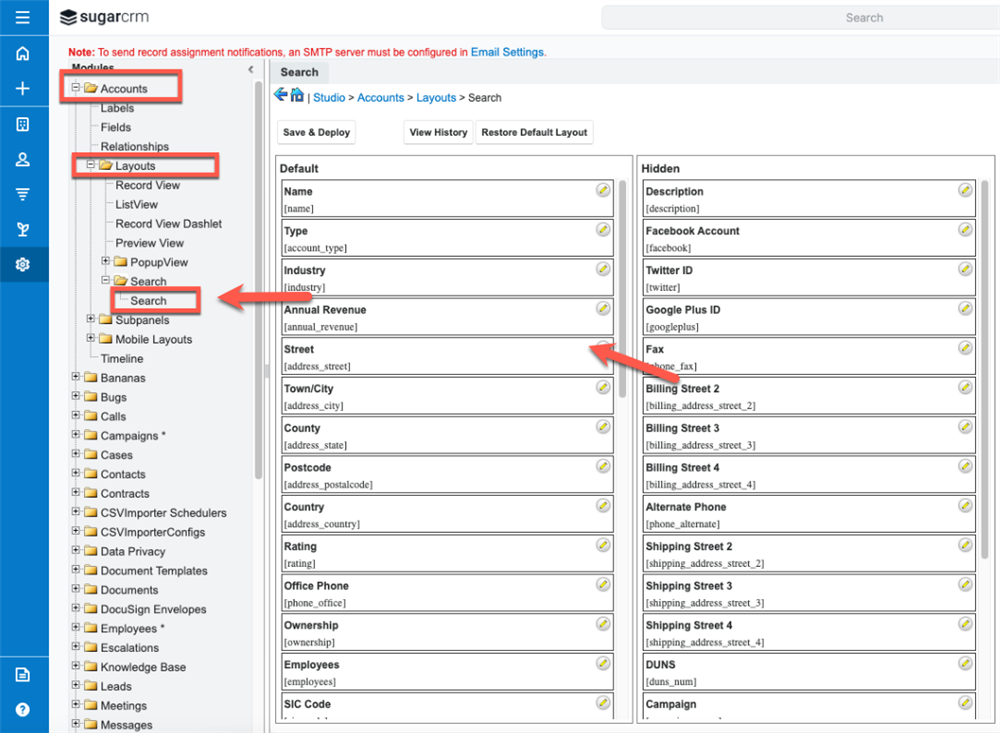Screen dimensions: 1000x733
Task: Click the Home icon in left sidebar
Action: click(23, 54)
